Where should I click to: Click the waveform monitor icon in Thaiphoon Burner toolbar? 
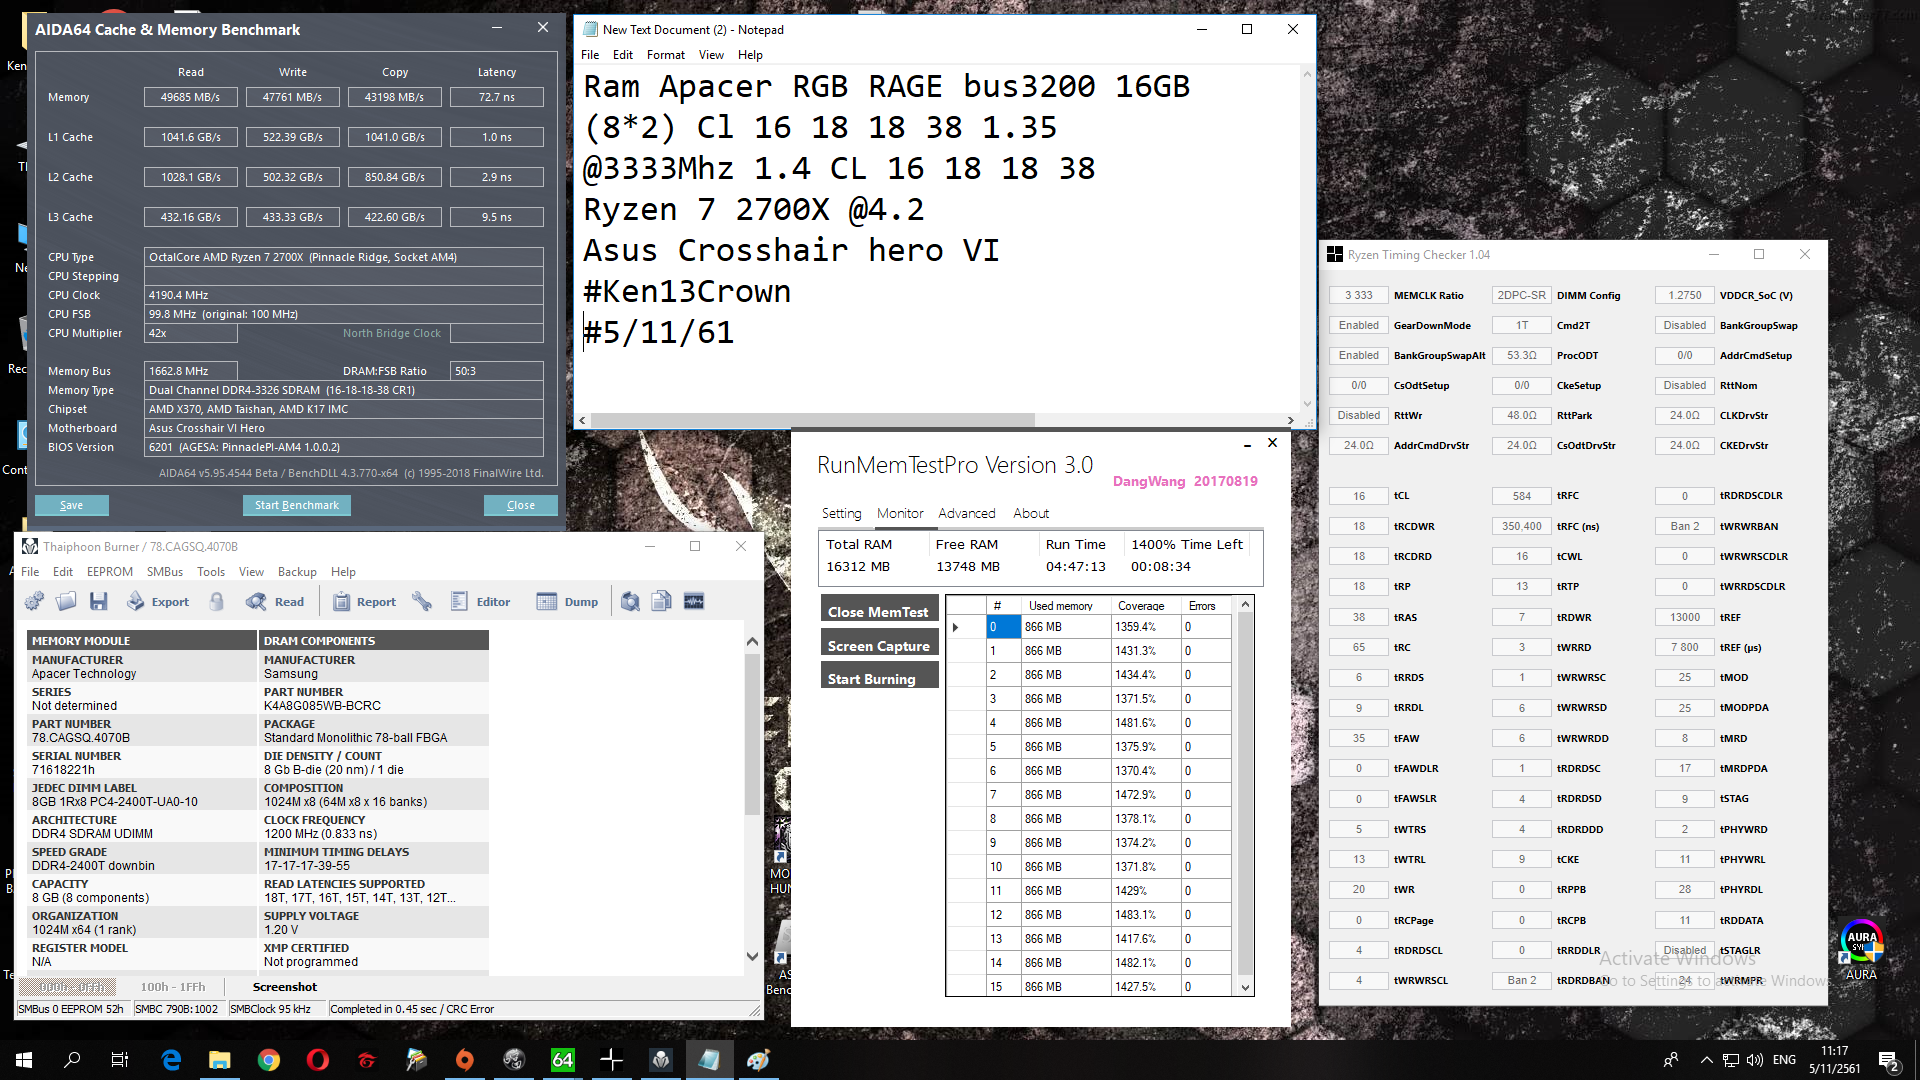click(694, 601)
